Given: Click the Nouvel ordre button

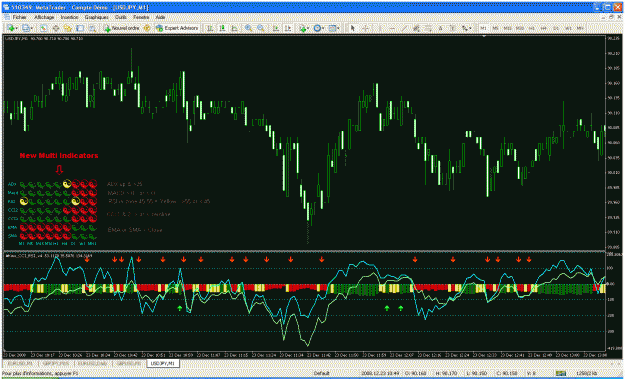Looking at the screenshot, I should click(x=122, y=28).
